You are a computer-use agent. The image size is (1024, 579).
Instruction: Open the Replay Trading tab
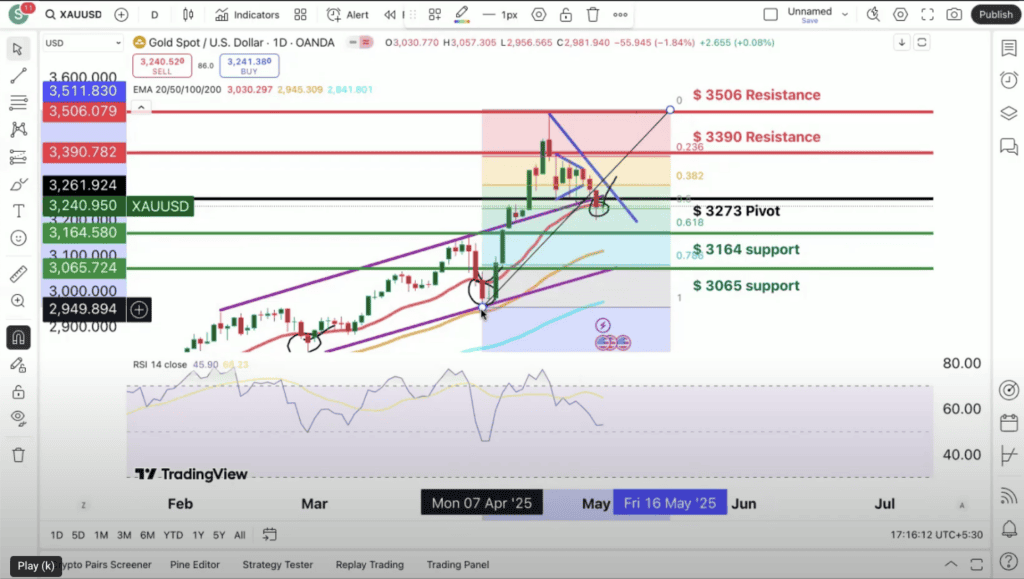pos(370,565)
